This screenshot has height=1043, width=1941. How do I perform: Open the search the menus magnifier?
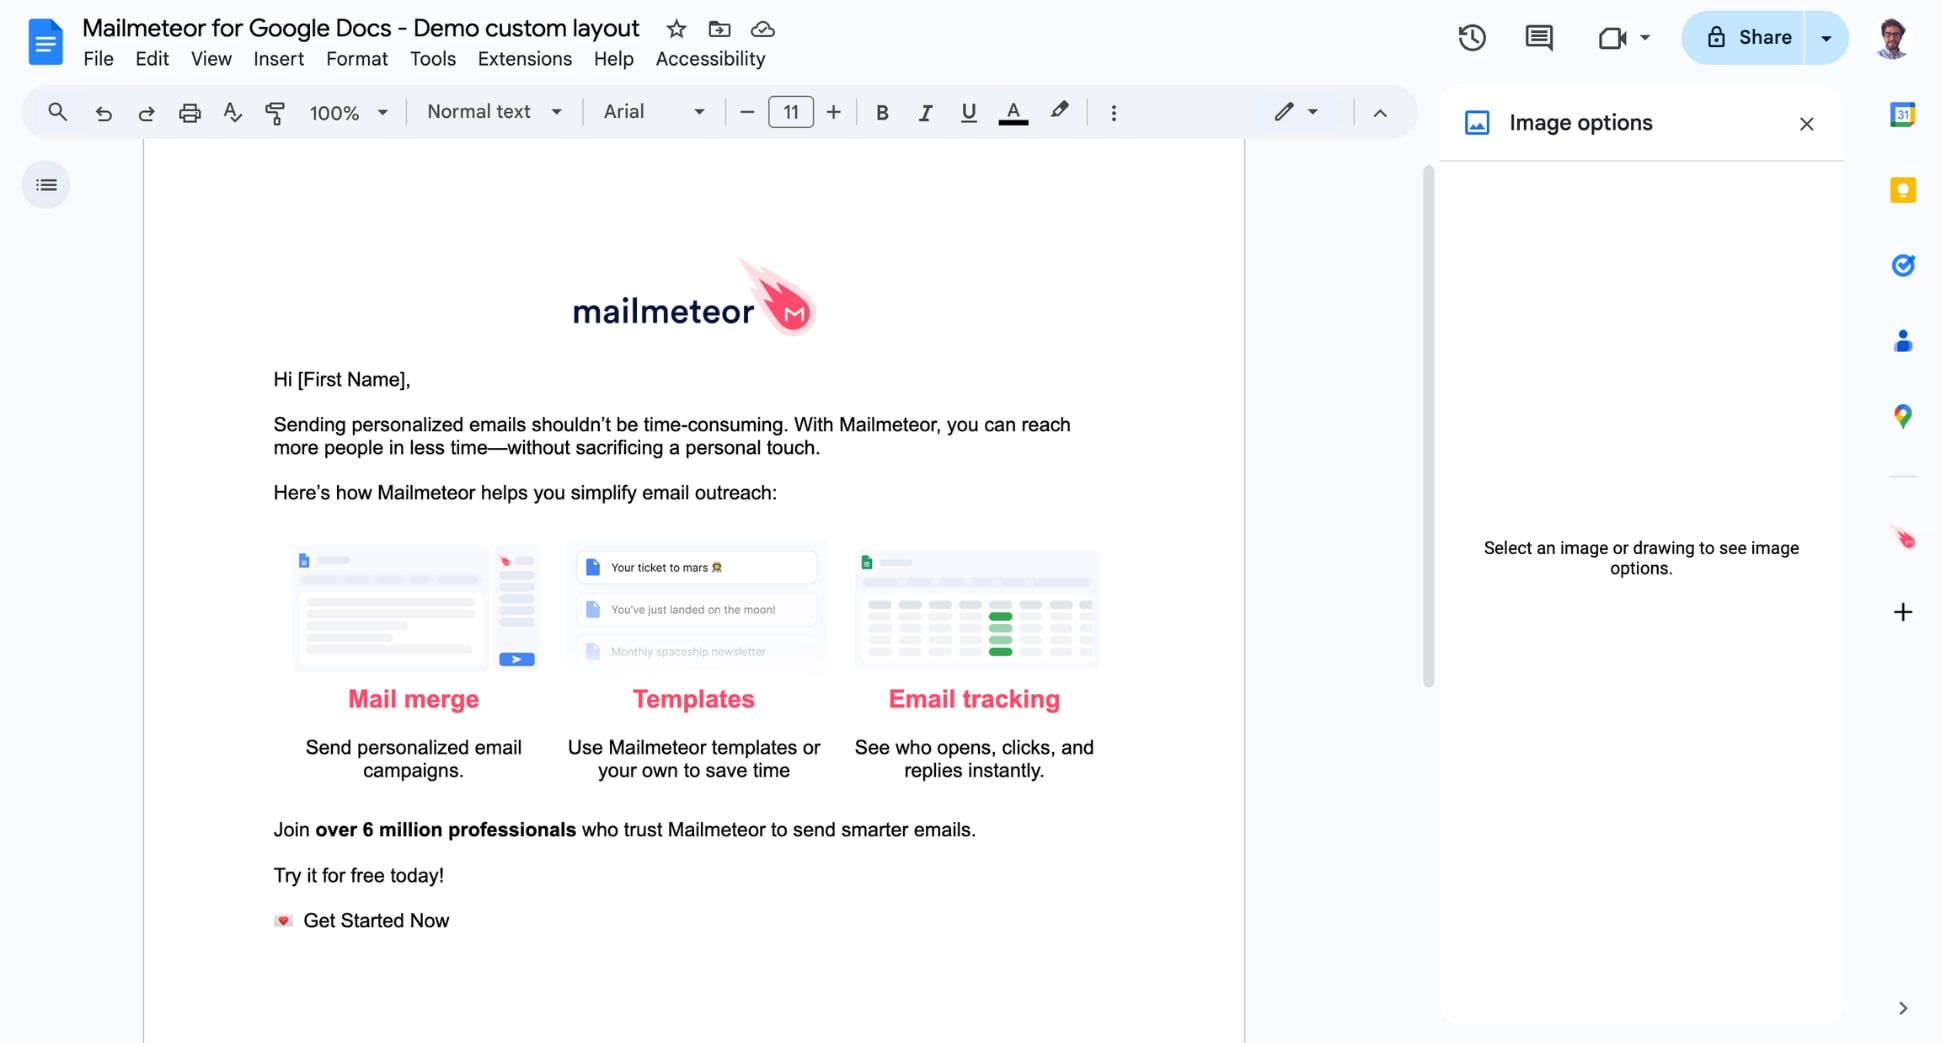click(x=57, y=112)
